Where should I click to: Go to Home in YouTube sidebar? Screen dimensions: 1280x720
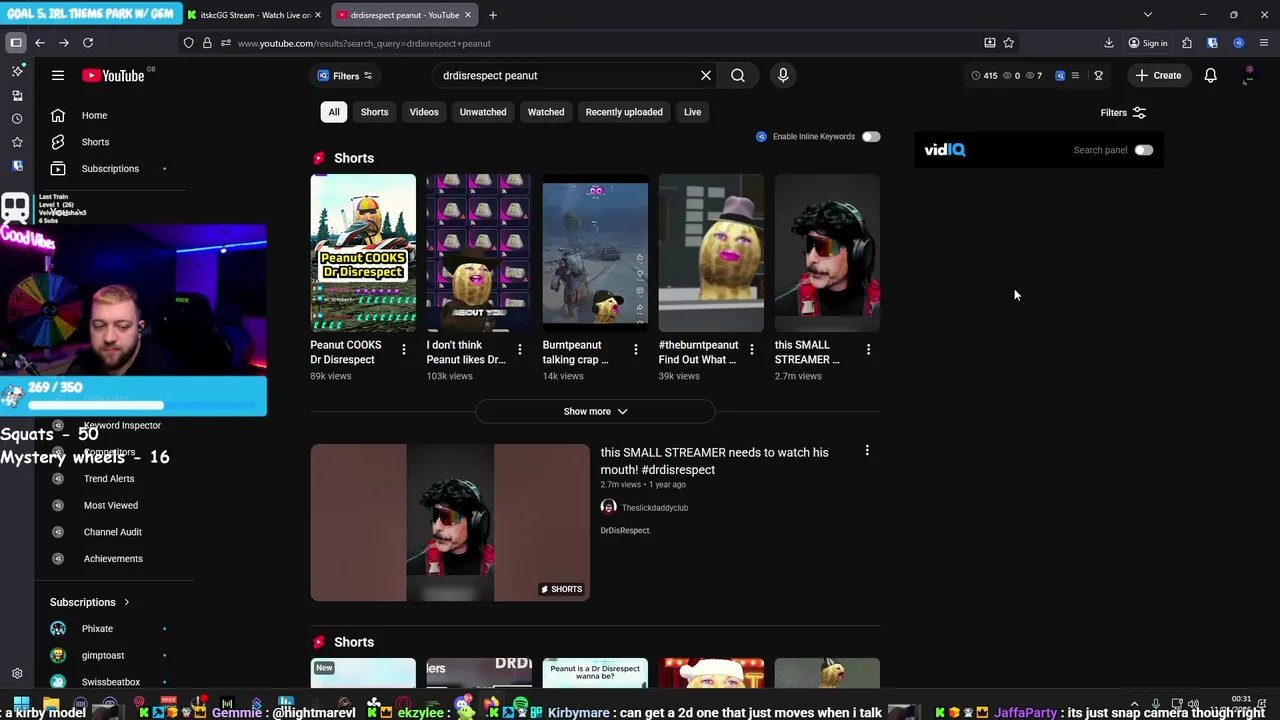click(94, 115)
